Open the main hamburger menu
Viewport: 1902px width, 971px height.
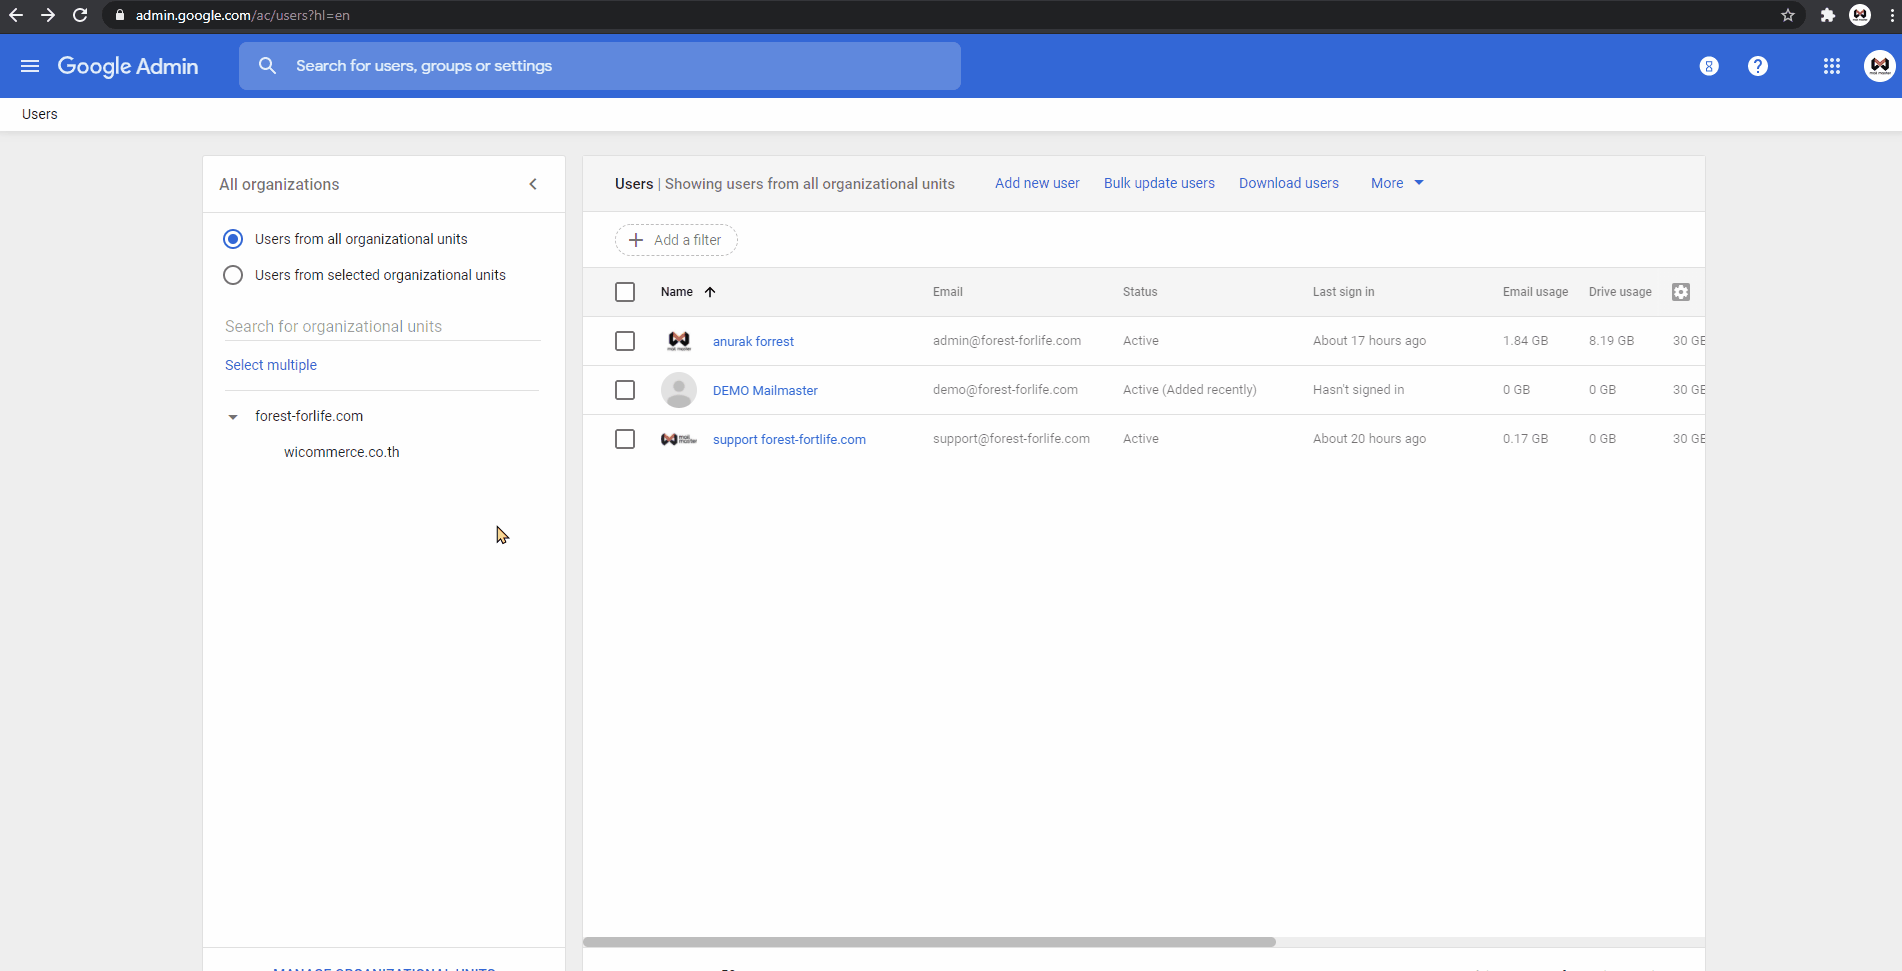(30, 66)
